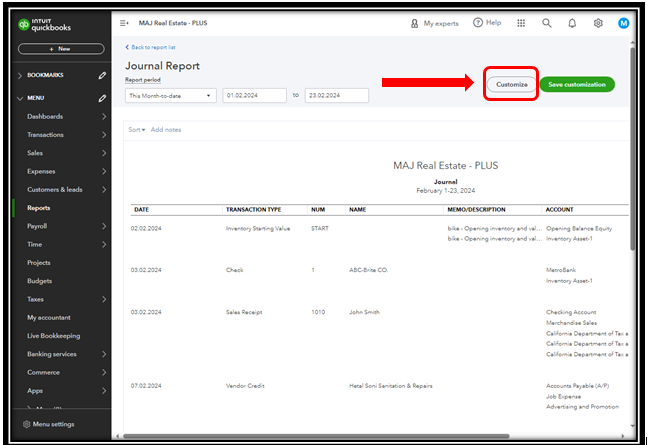Click the QuickBooks logo
The width and height of the screenshot is (649, 445).
click(x=44, y=25)
